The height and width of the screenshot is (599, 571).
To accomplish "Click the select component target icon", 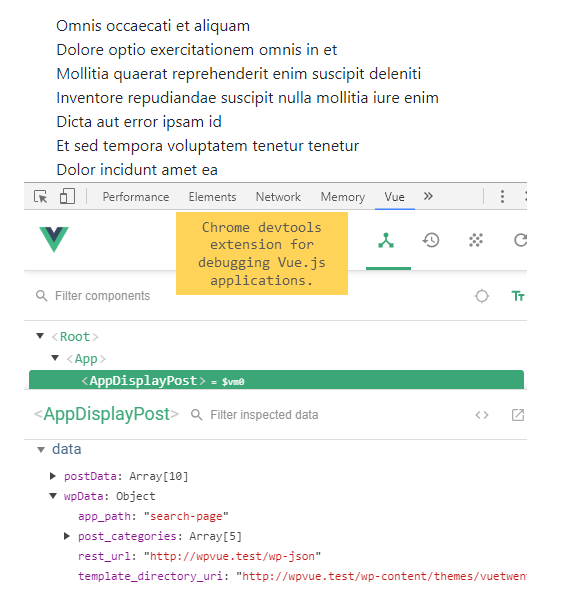I will [x=482, y=296].
